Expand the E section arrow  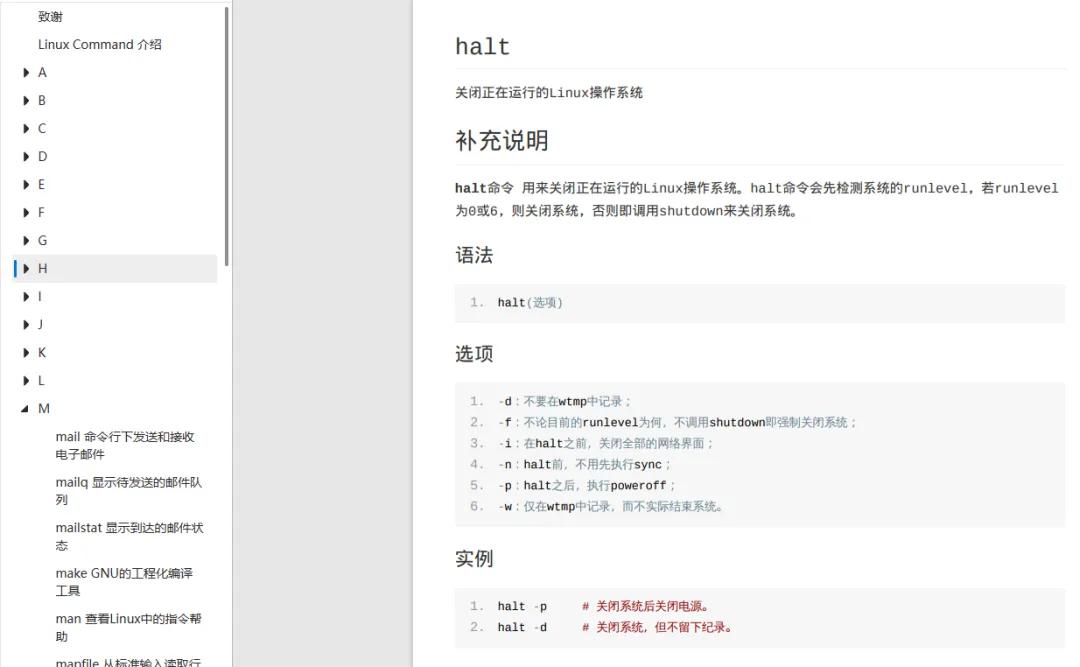tap(25, 185)
